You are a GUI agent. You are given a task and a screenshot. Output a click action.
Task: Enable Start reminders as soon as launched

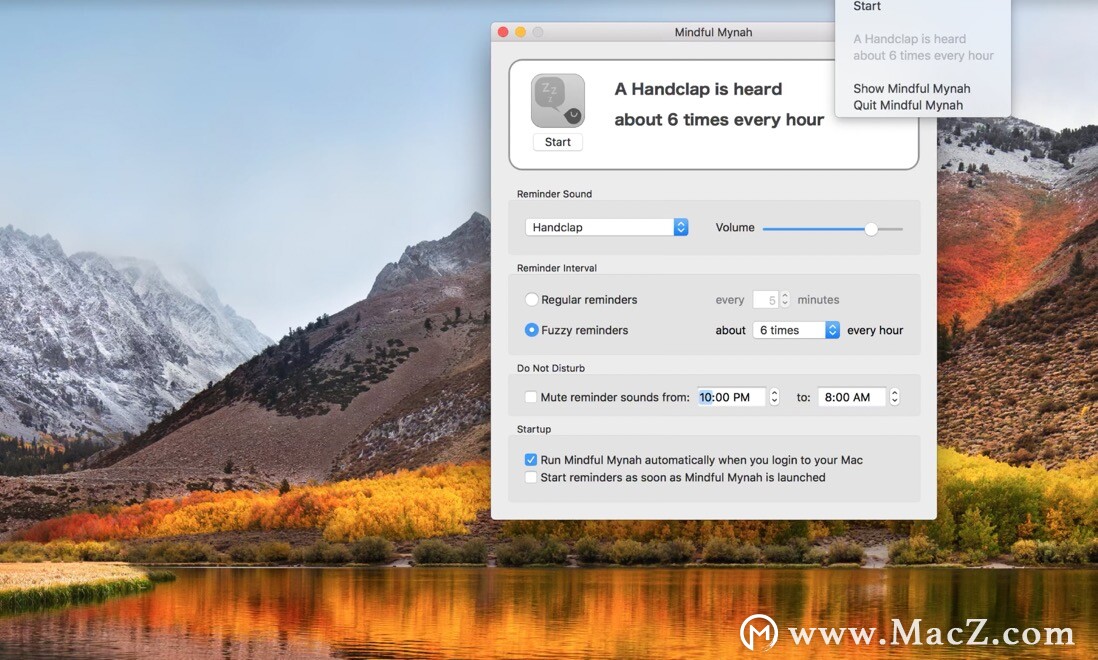[x=531, y=477]
